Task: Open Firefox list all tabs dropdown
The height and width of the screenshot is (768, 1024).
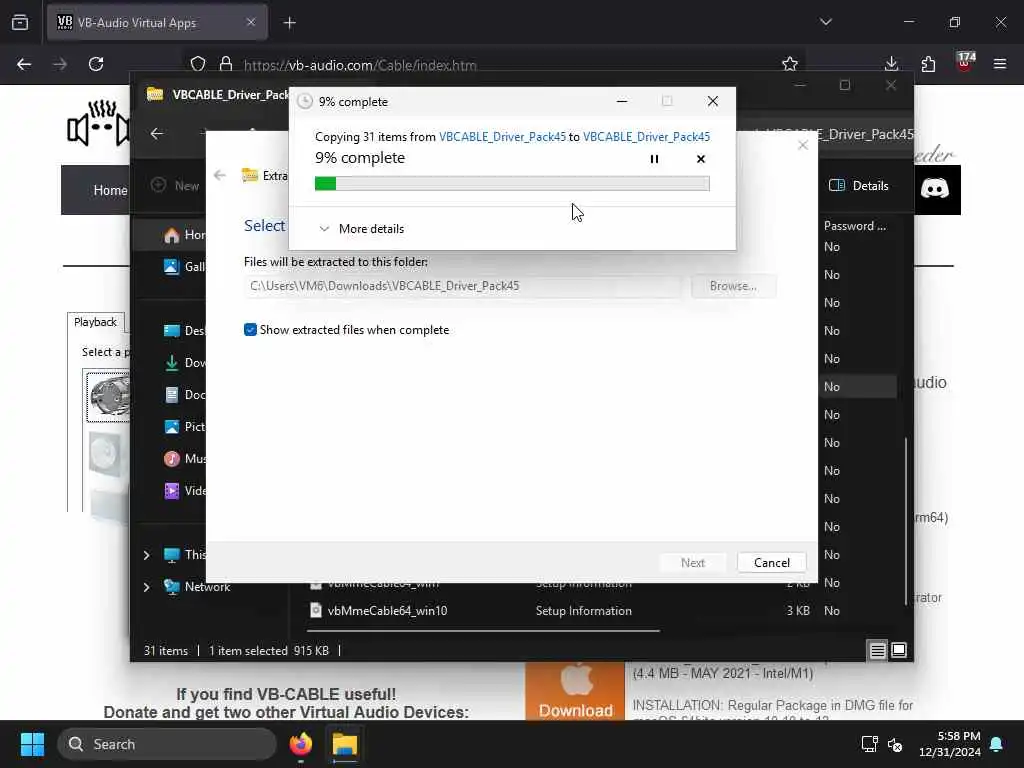Action: [x=825, y=22]
